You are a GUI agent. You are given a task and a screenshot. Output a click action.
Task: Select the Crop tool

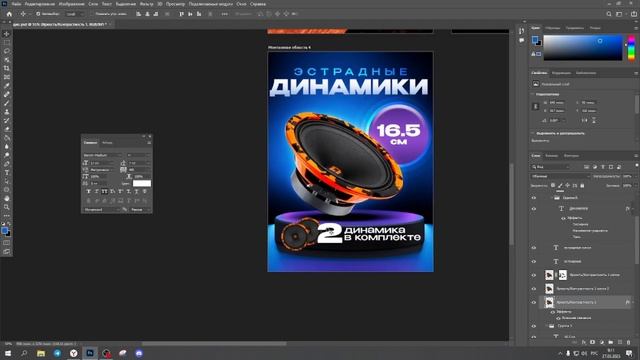pyautogui.click(x=7, y=68)
